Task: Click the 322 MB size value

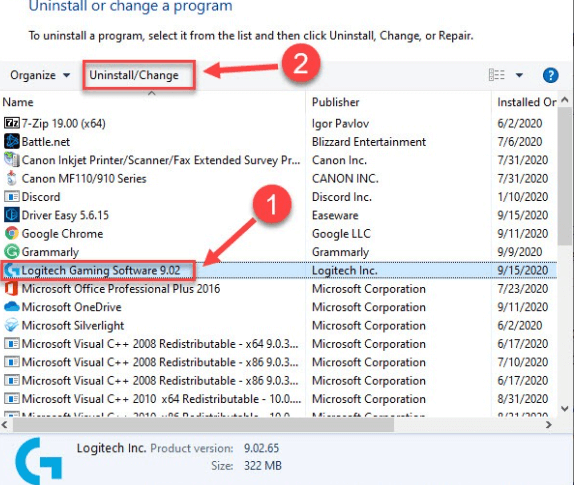Action: coord(263,466)
